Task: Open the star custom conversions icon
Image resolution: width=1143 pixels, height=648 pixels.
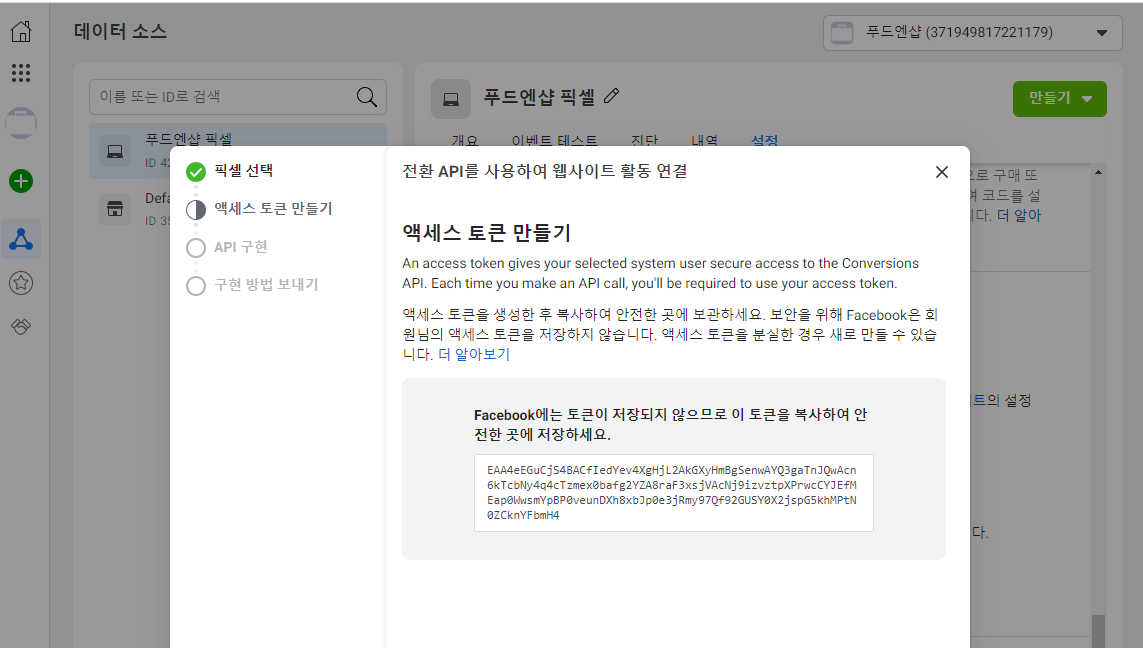Action: [21, 283]
